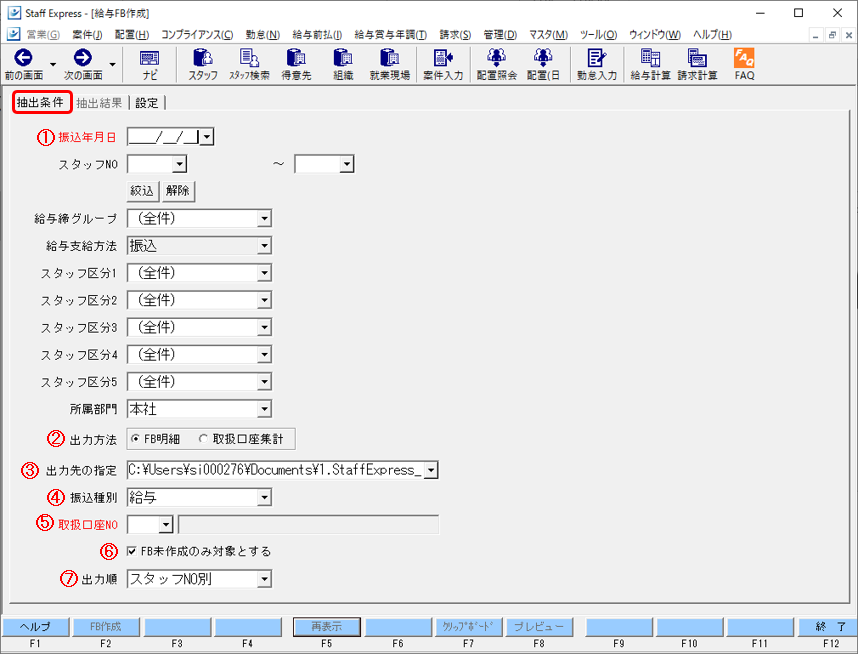Open the 配置(H) menu
Screen dimensions: 858x654
point(131,34)
